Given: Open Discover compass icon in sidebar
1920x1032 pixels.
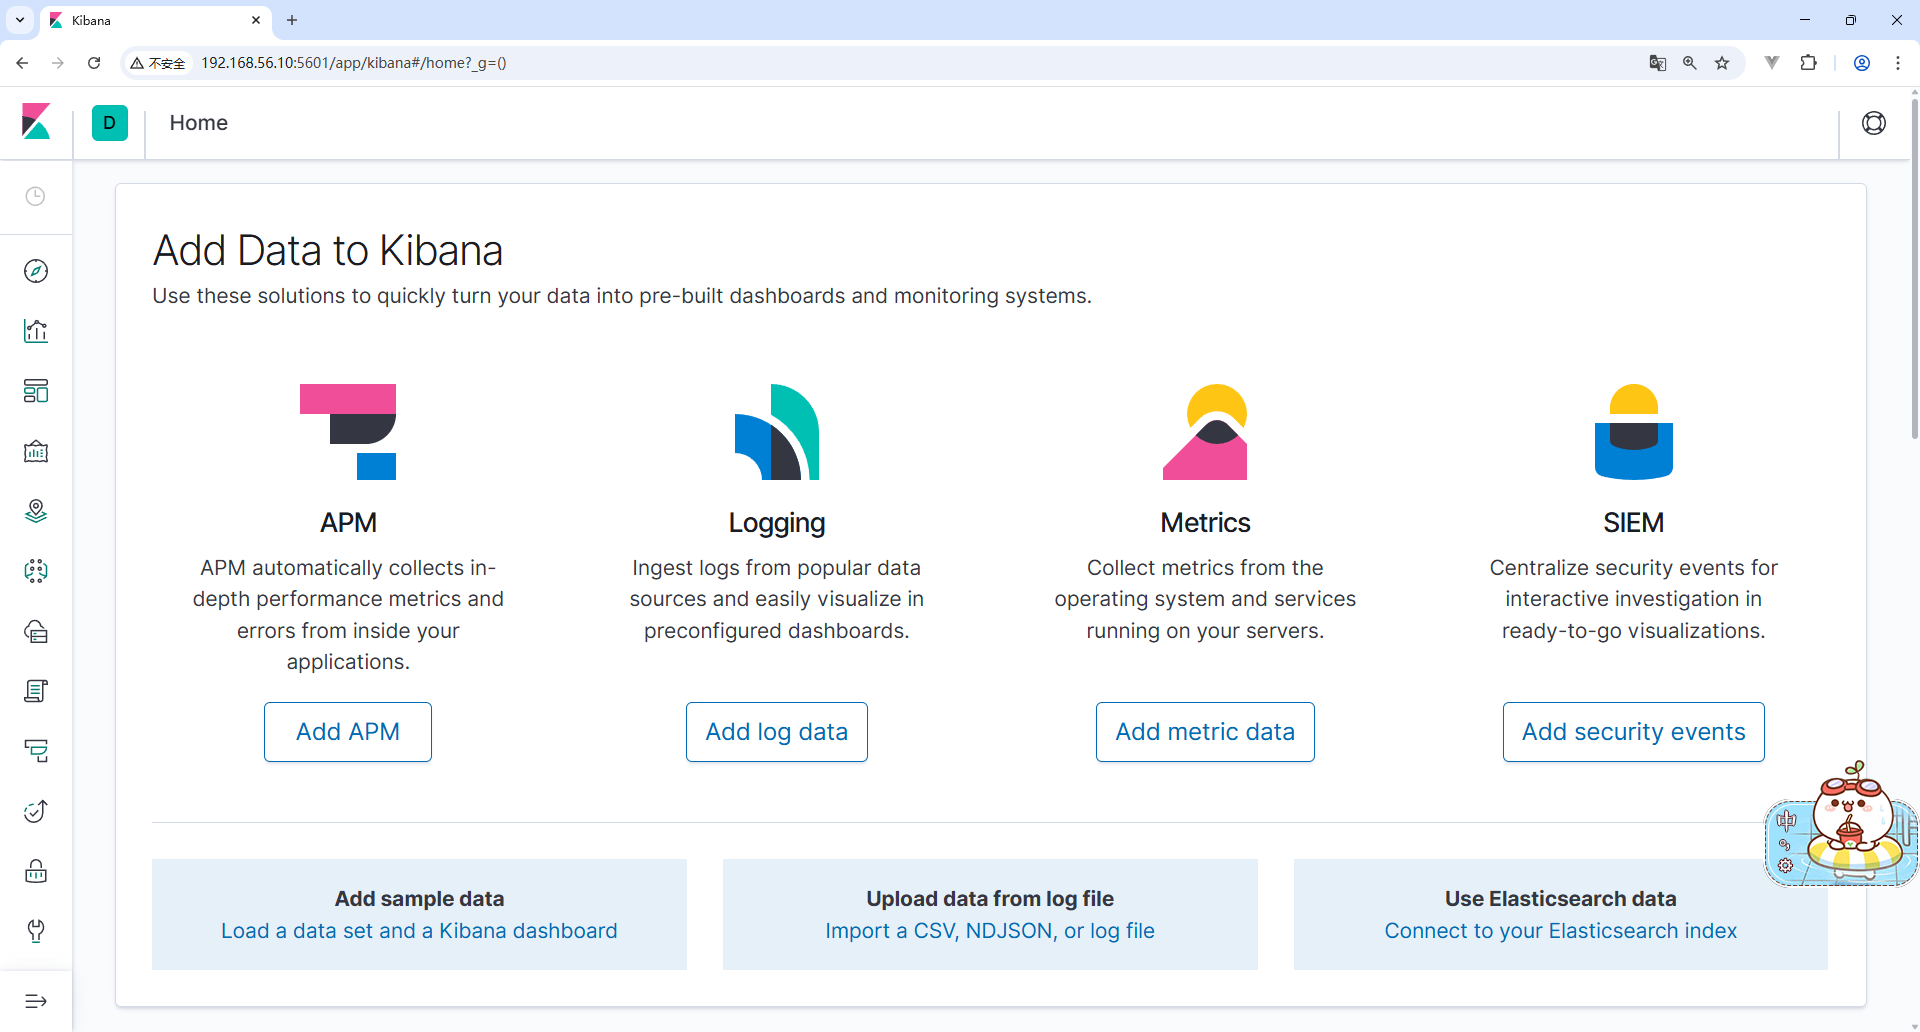Looking at the screenshot, I should click(36, 271).
